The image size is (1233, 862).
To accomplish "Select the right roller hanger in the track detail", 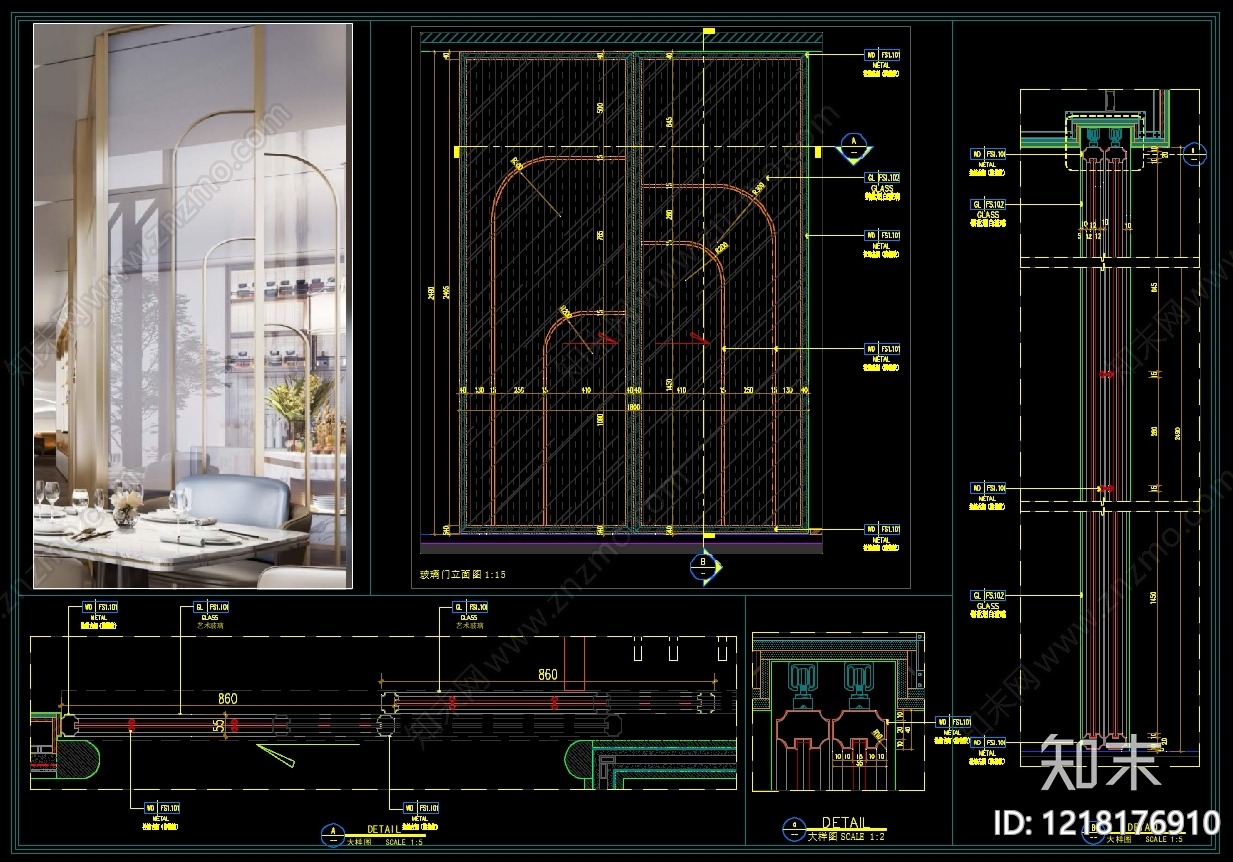I will (x=857, y=684).
